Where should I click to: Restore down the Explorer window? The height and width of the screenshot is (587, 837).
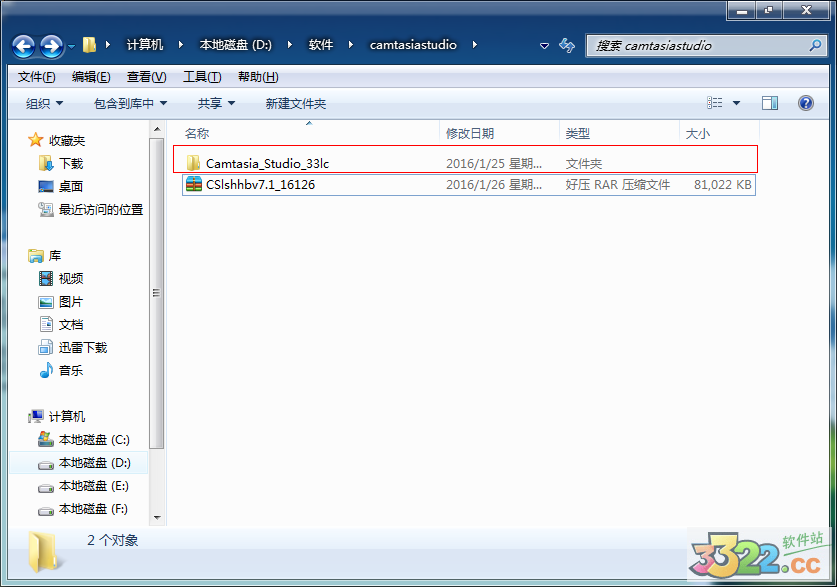tap(769, 11)
